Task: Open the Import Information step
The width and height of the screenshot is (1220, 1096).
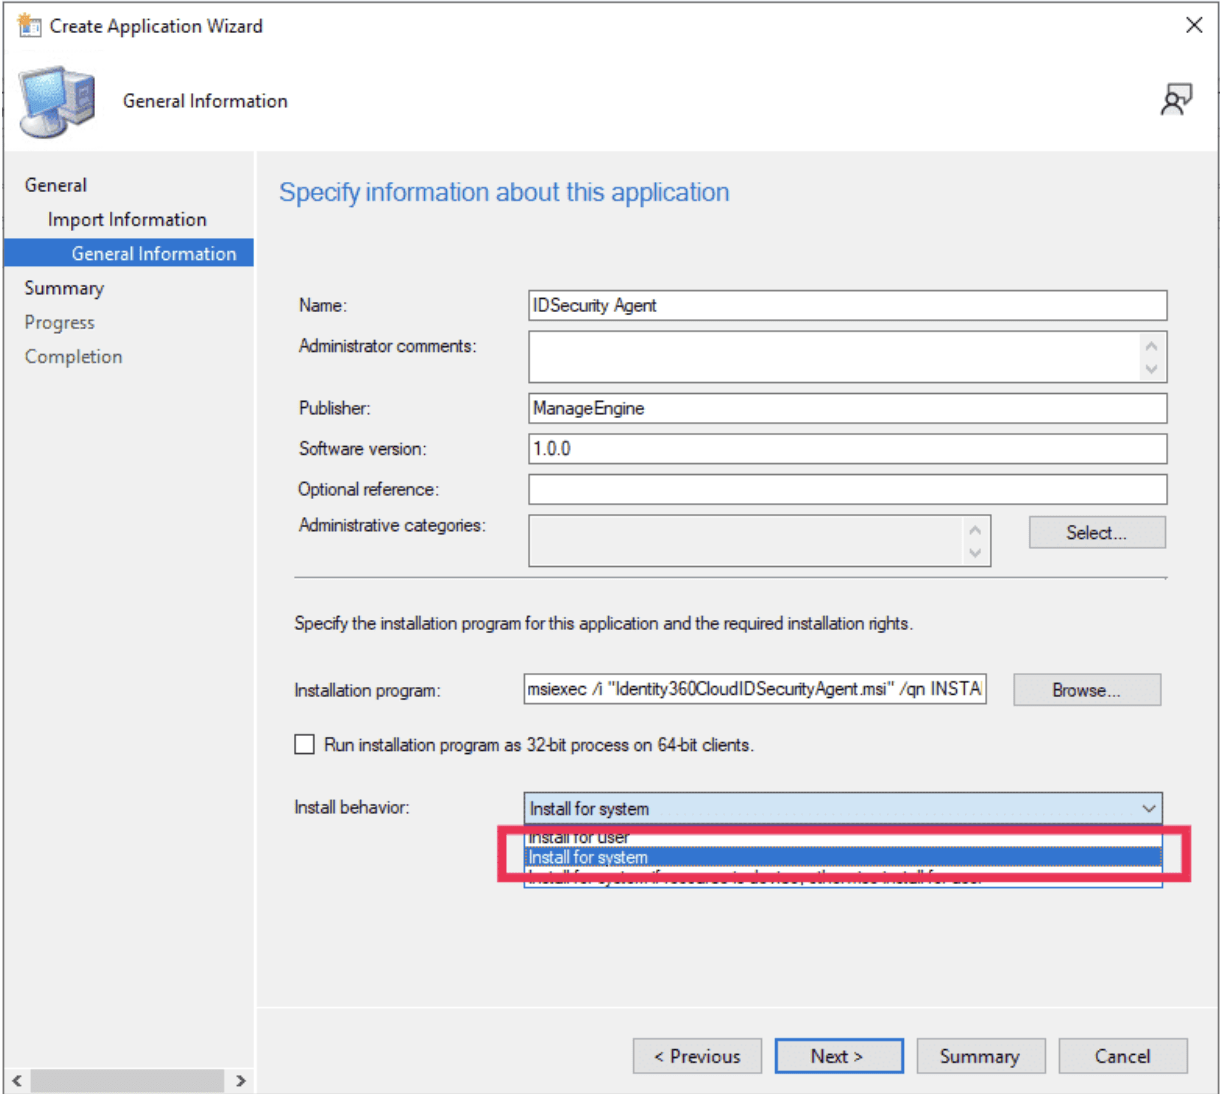Action: coord(127,219)
